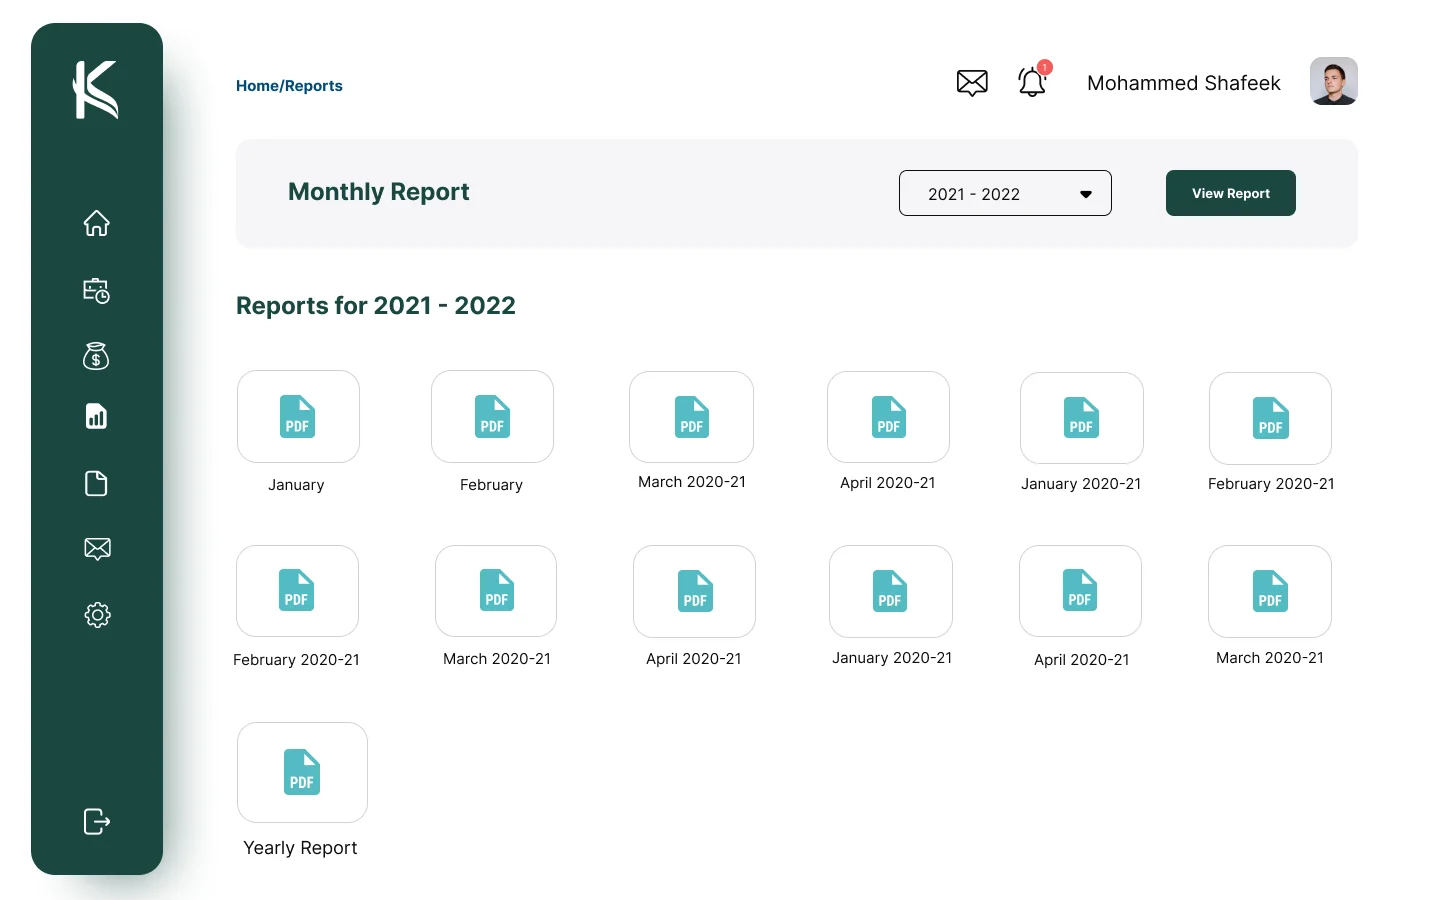
Task: Click the dropdown arrow in year selector
Action: click(1086, 194)
